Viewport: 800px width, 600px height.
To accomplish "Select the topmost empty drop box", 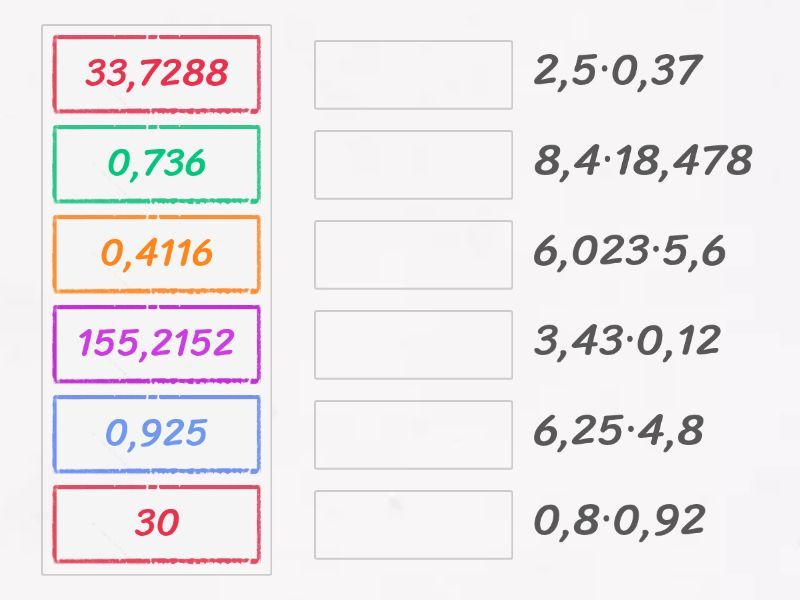I will point(413,75).
